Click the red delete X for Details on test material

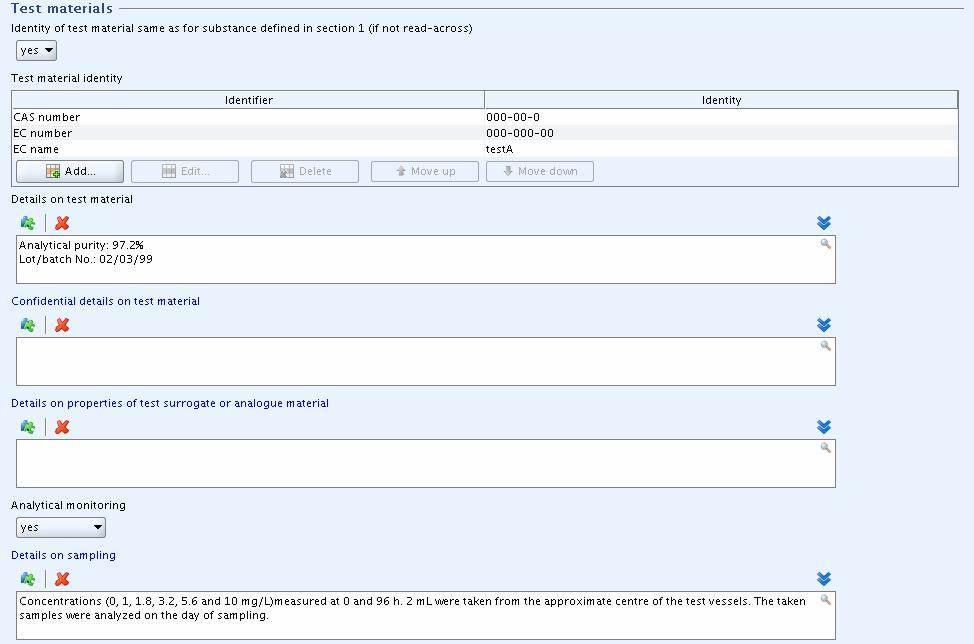[61, 223]
